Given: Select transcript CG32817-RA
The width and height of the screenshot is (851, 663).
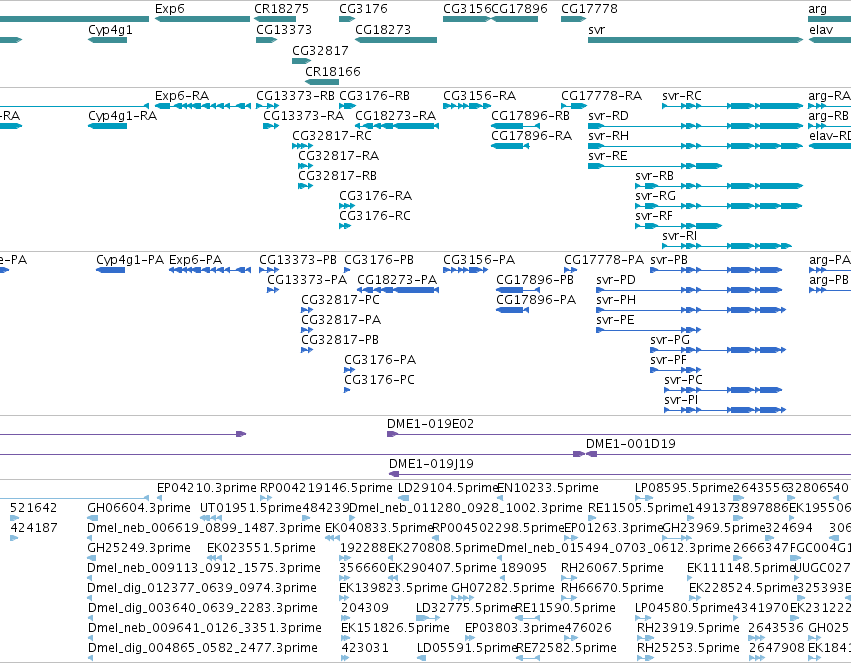Looking at the screenshot, I should (306, 166).
